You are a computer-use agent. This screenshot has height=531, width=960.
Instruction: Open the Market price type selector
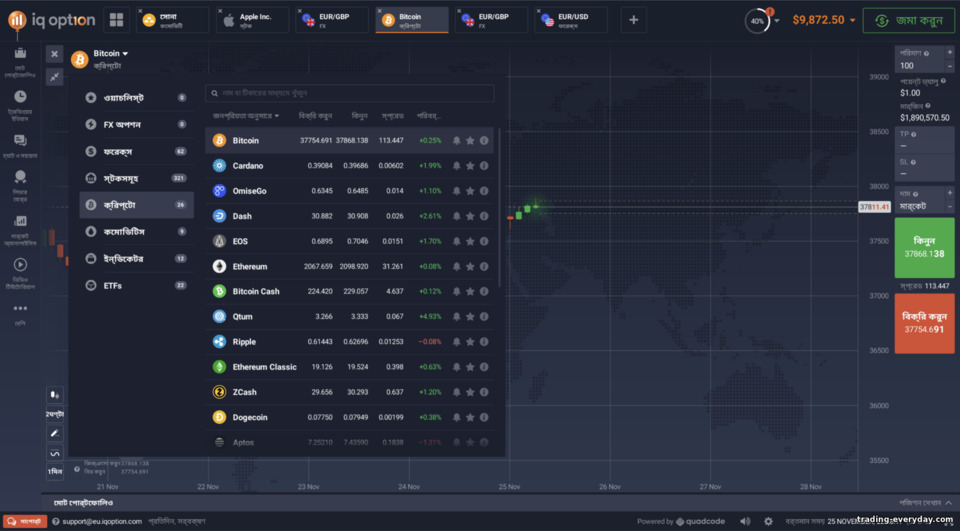pyautogui.click(x=920, y=200)
